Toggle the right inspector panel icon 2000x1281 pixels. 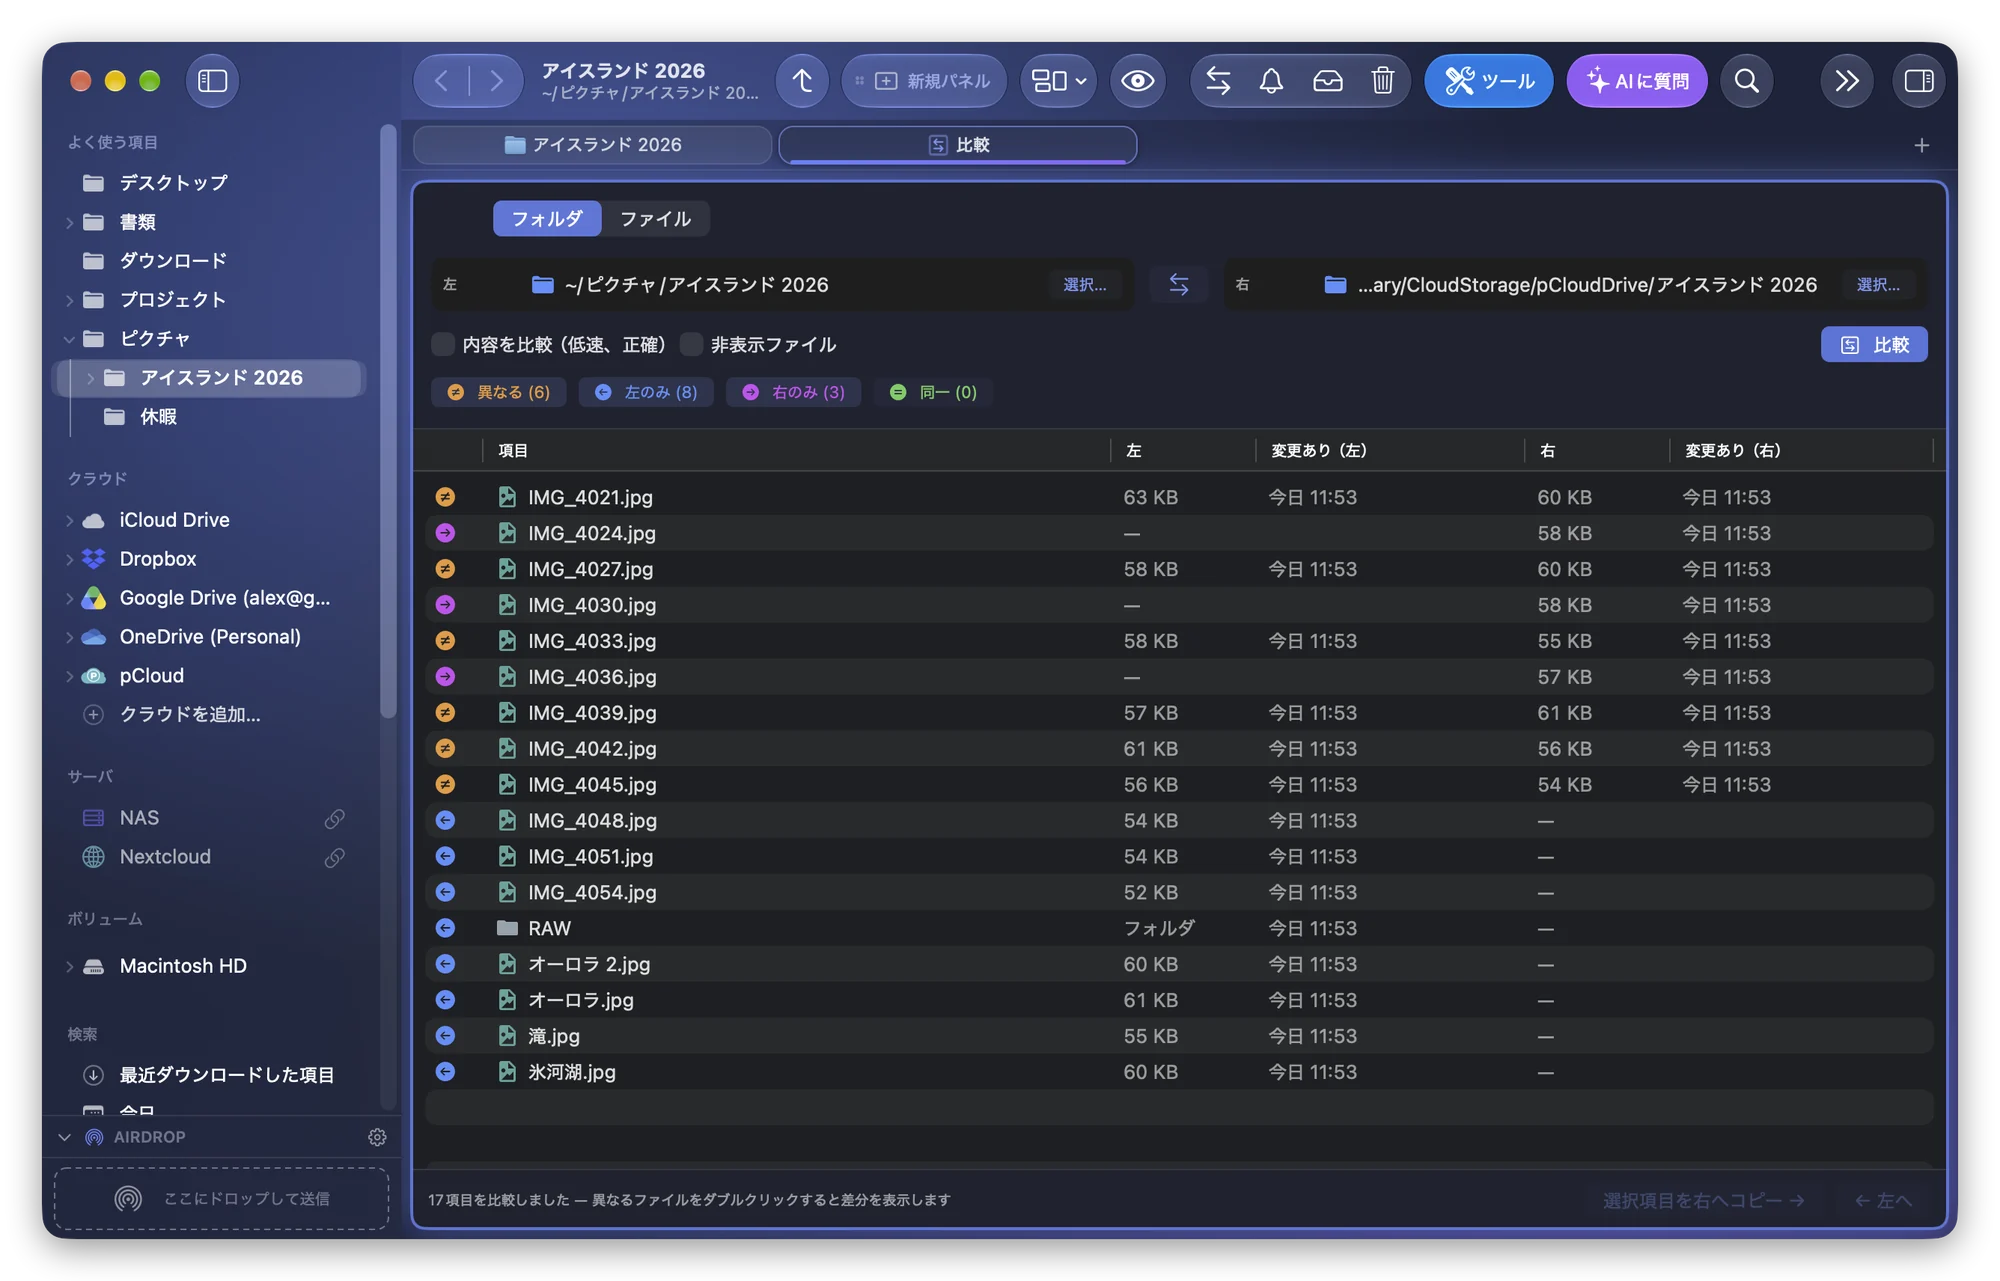[1919, 81]
